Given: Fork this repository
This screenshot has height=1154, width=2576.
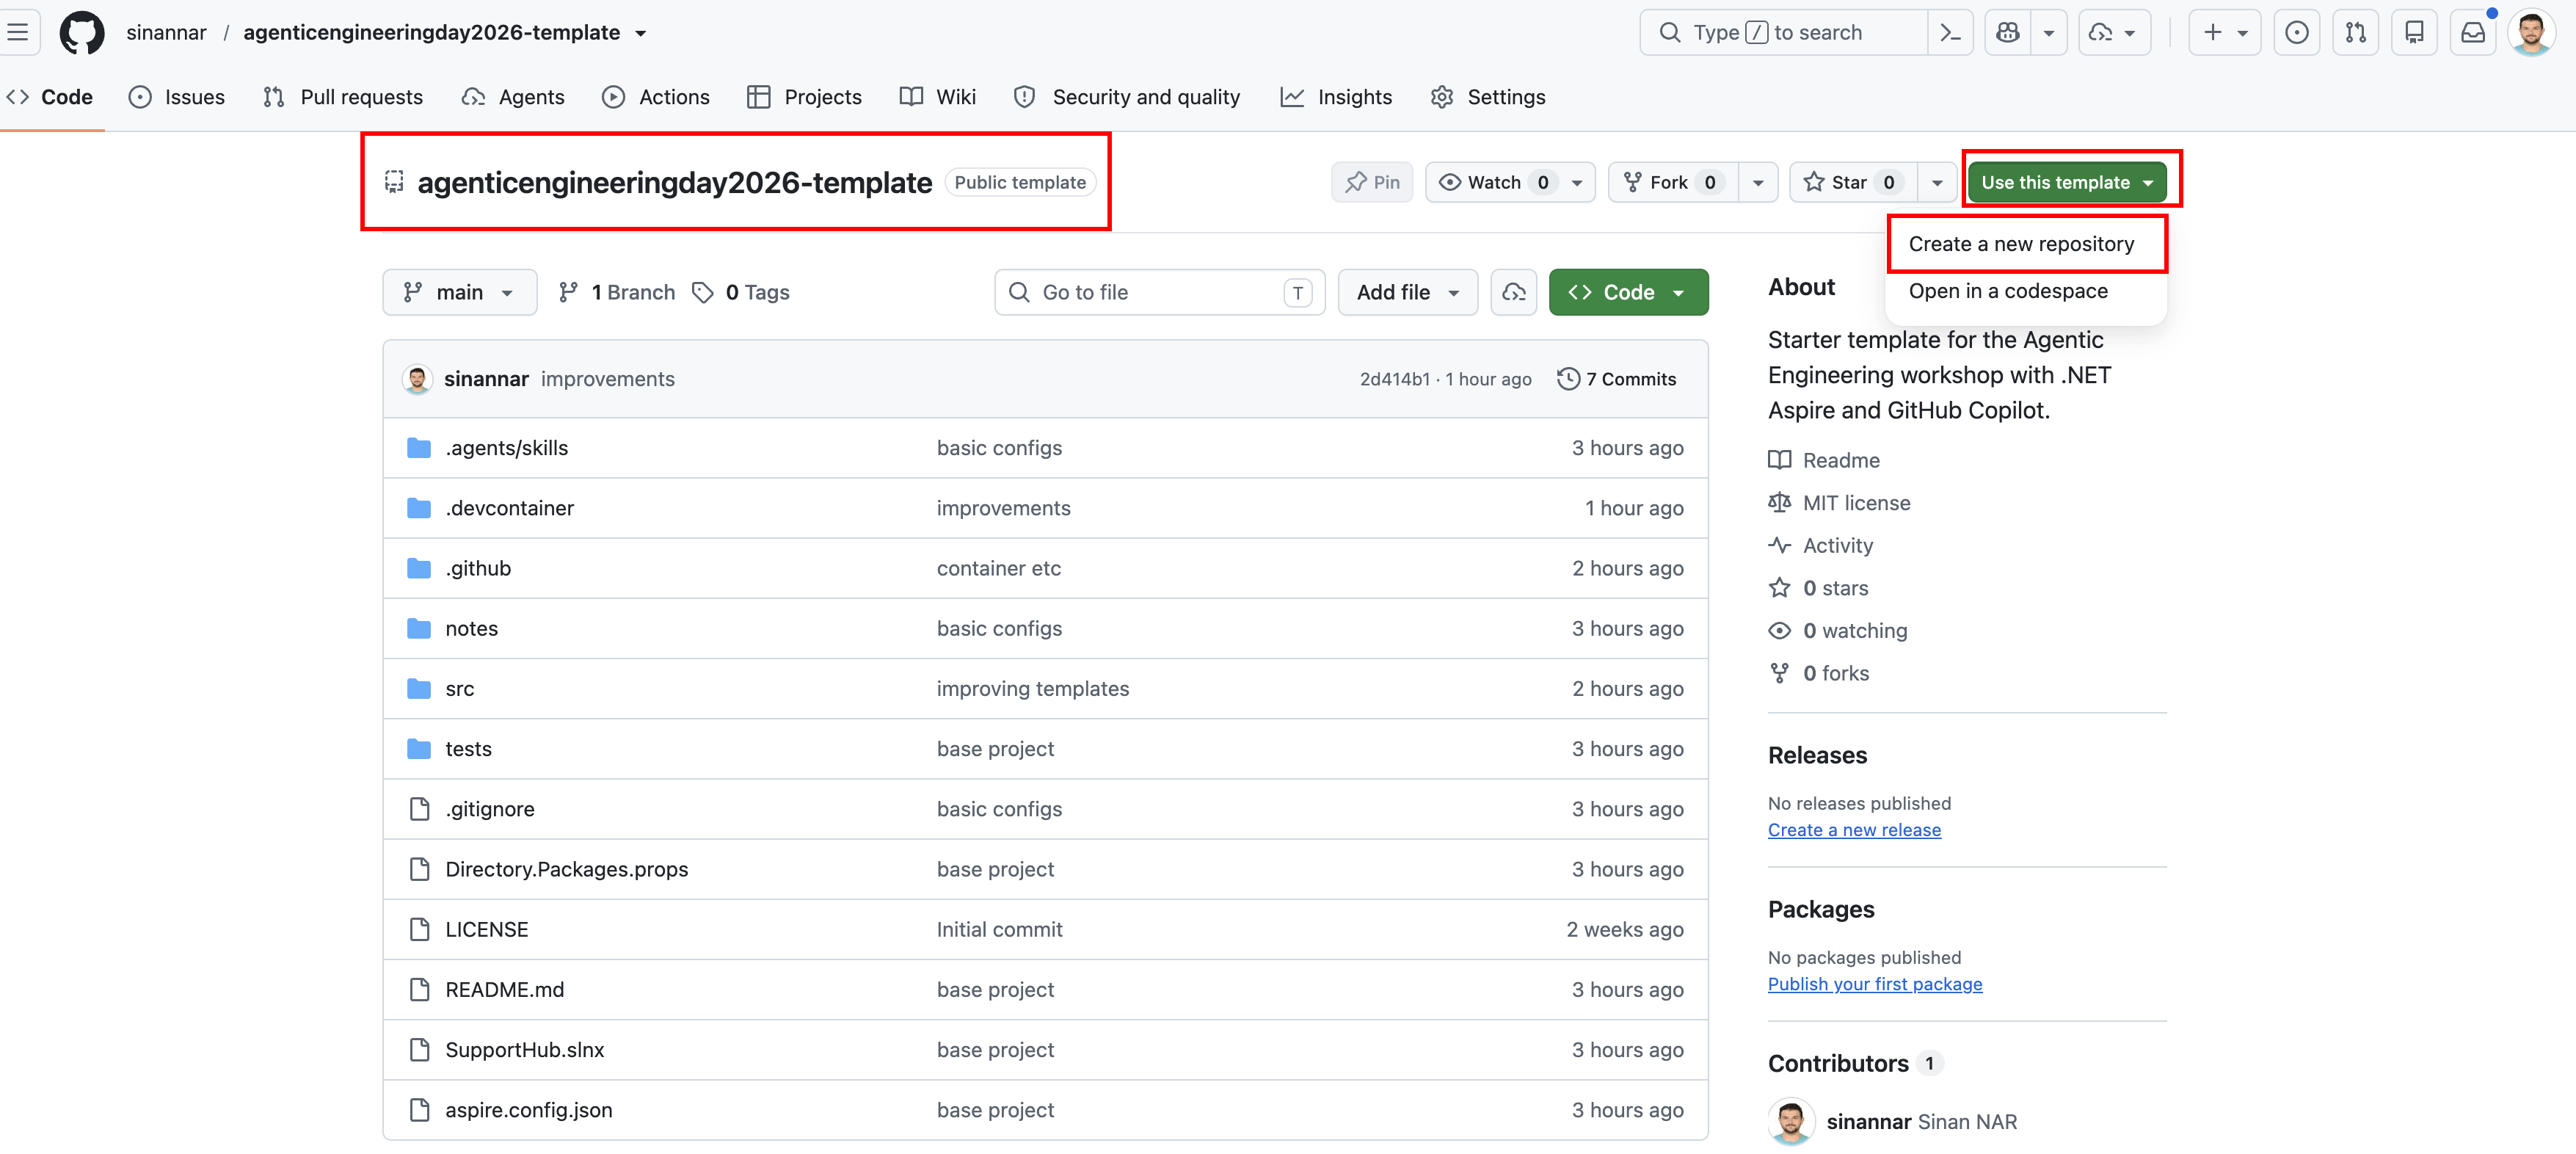Looking at the screenshot, I should point(1673,182).
